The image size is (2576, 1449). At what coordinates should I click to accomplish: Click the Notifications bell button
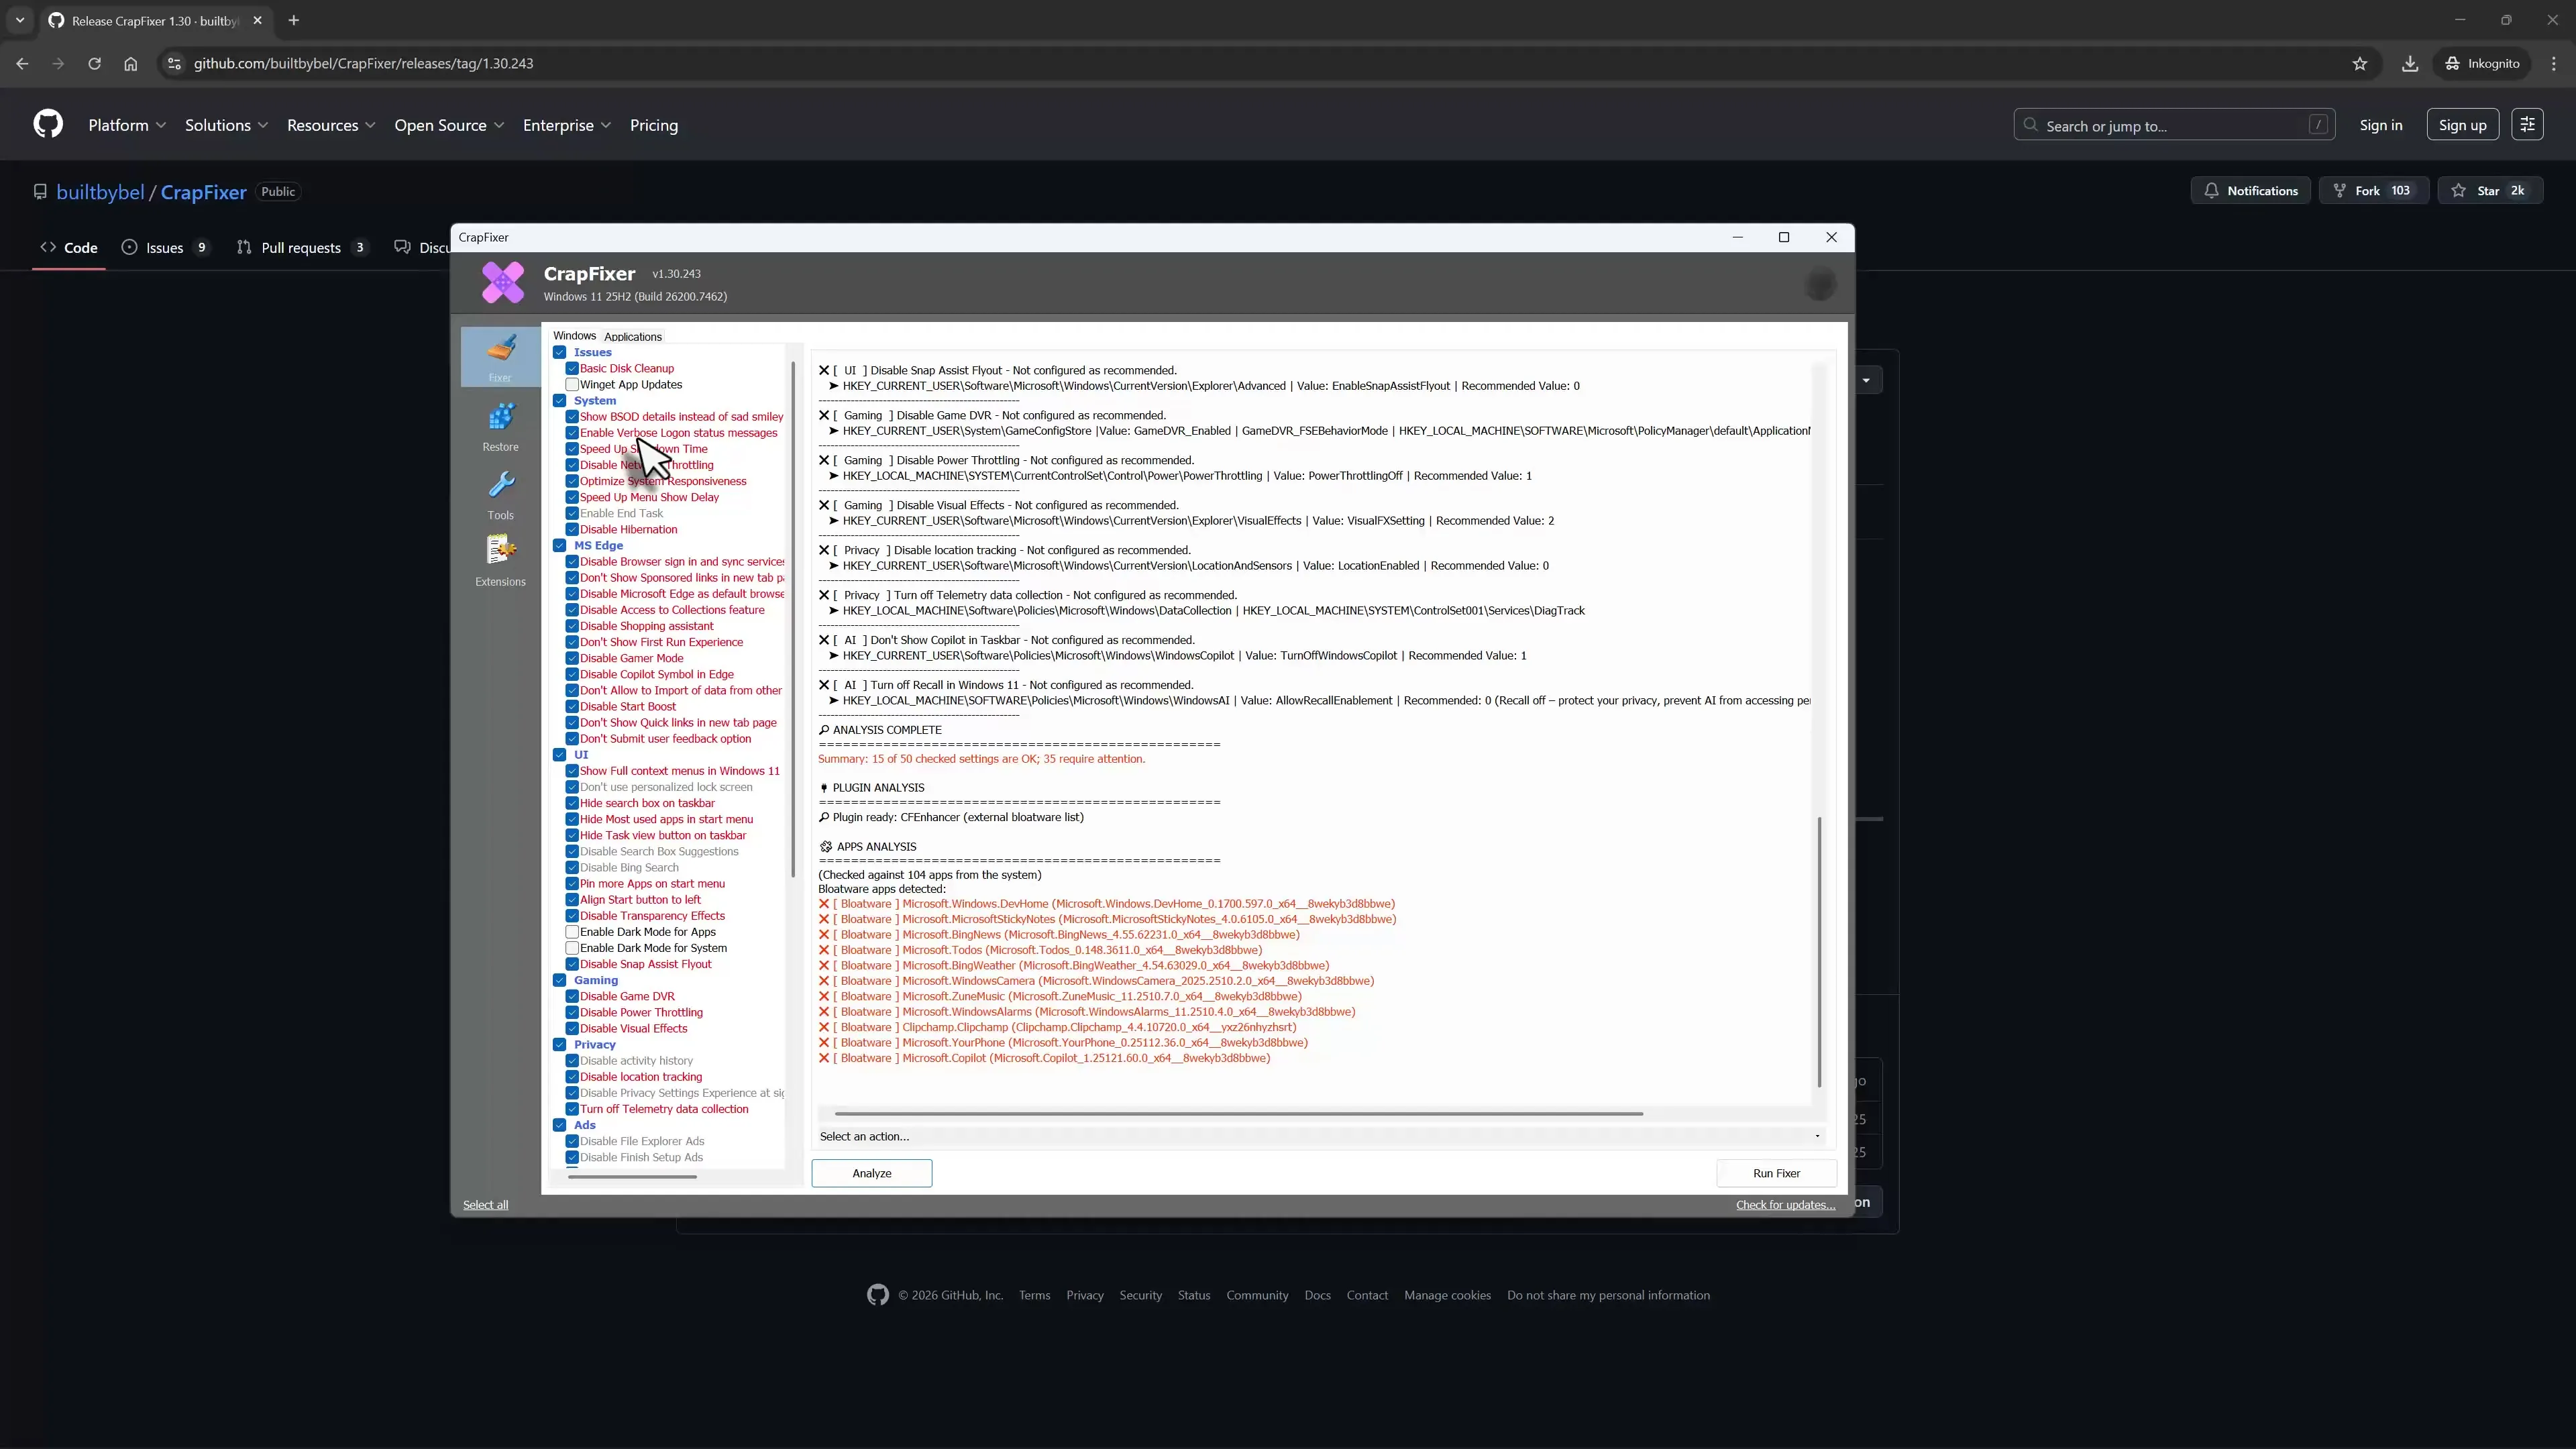point(2250,191)
